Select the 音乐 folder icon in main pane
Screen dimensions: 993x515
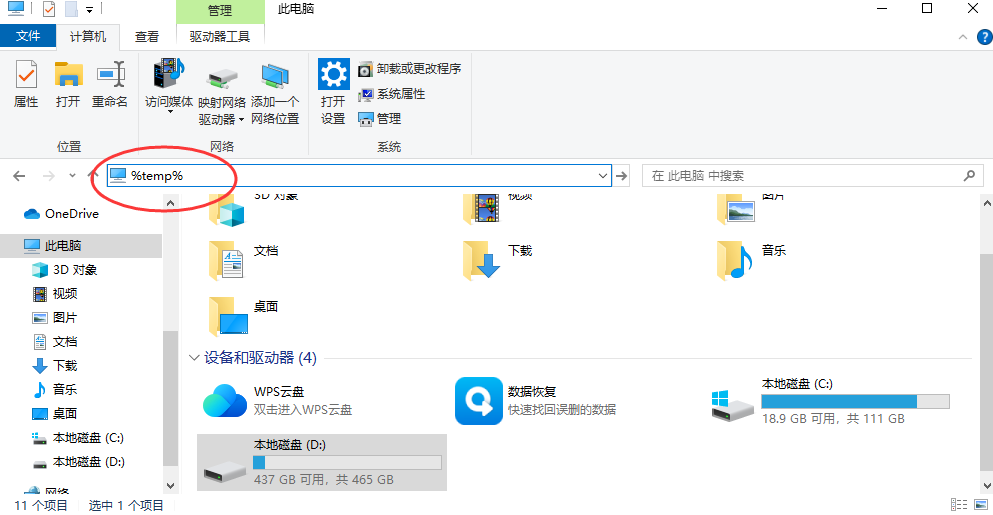735,260
